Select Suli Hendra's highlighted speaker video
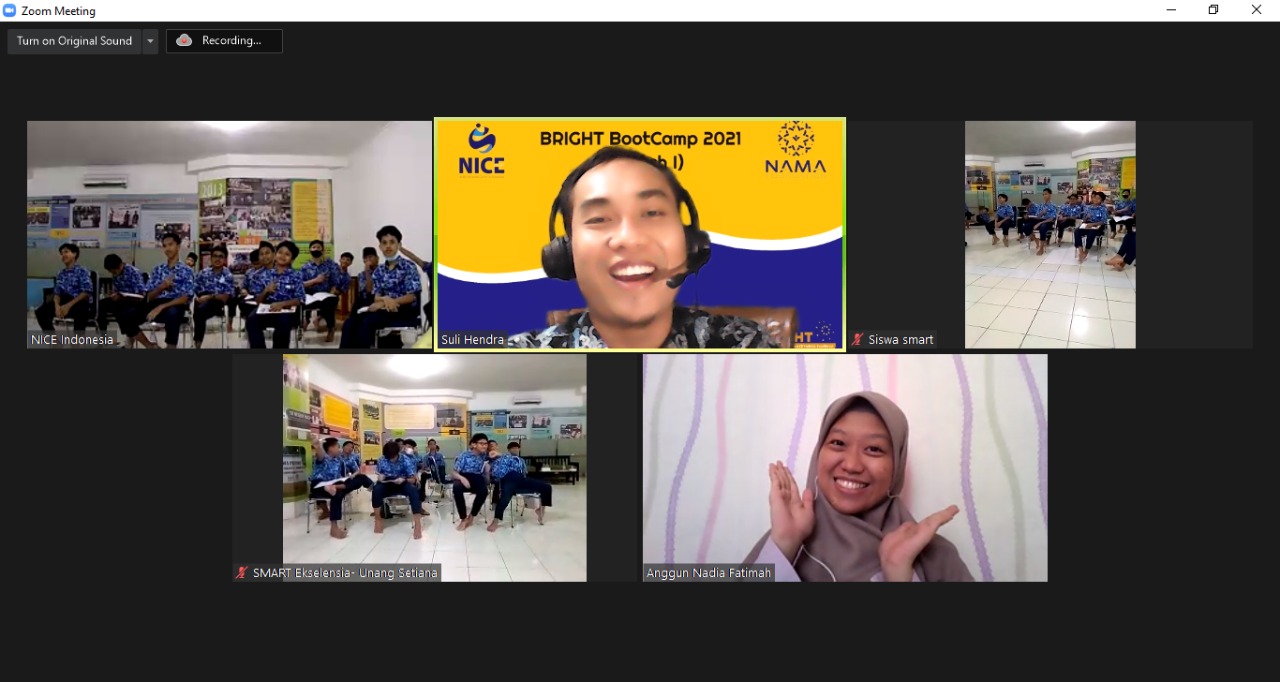 coord(640,235)
